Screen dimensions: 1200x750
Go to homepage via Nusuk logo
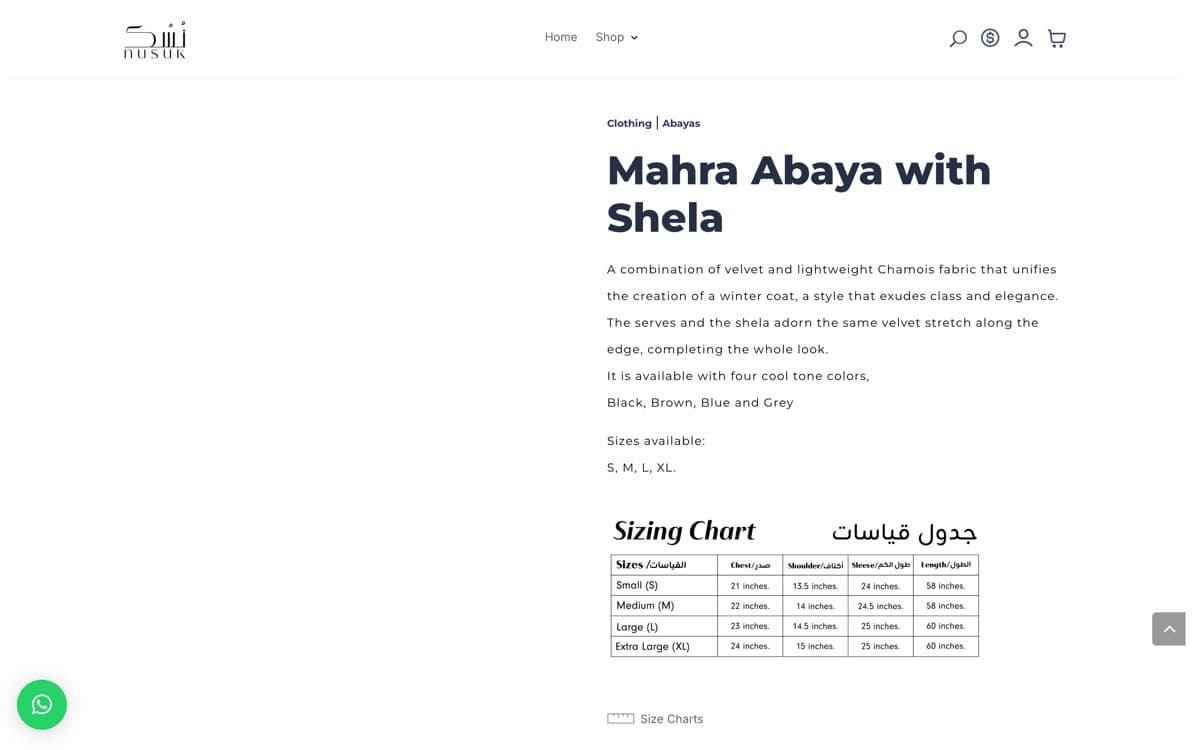coord(155,40)
